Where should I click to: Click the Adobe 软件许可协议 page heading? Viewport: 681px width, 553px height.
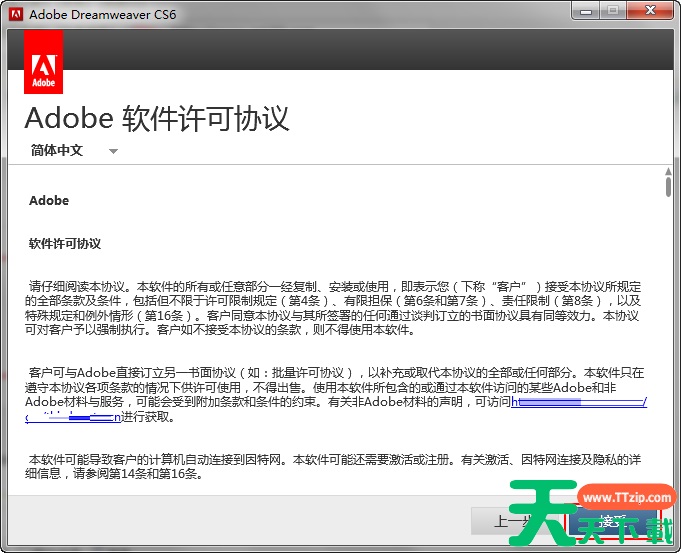click(x=157, y=118)
